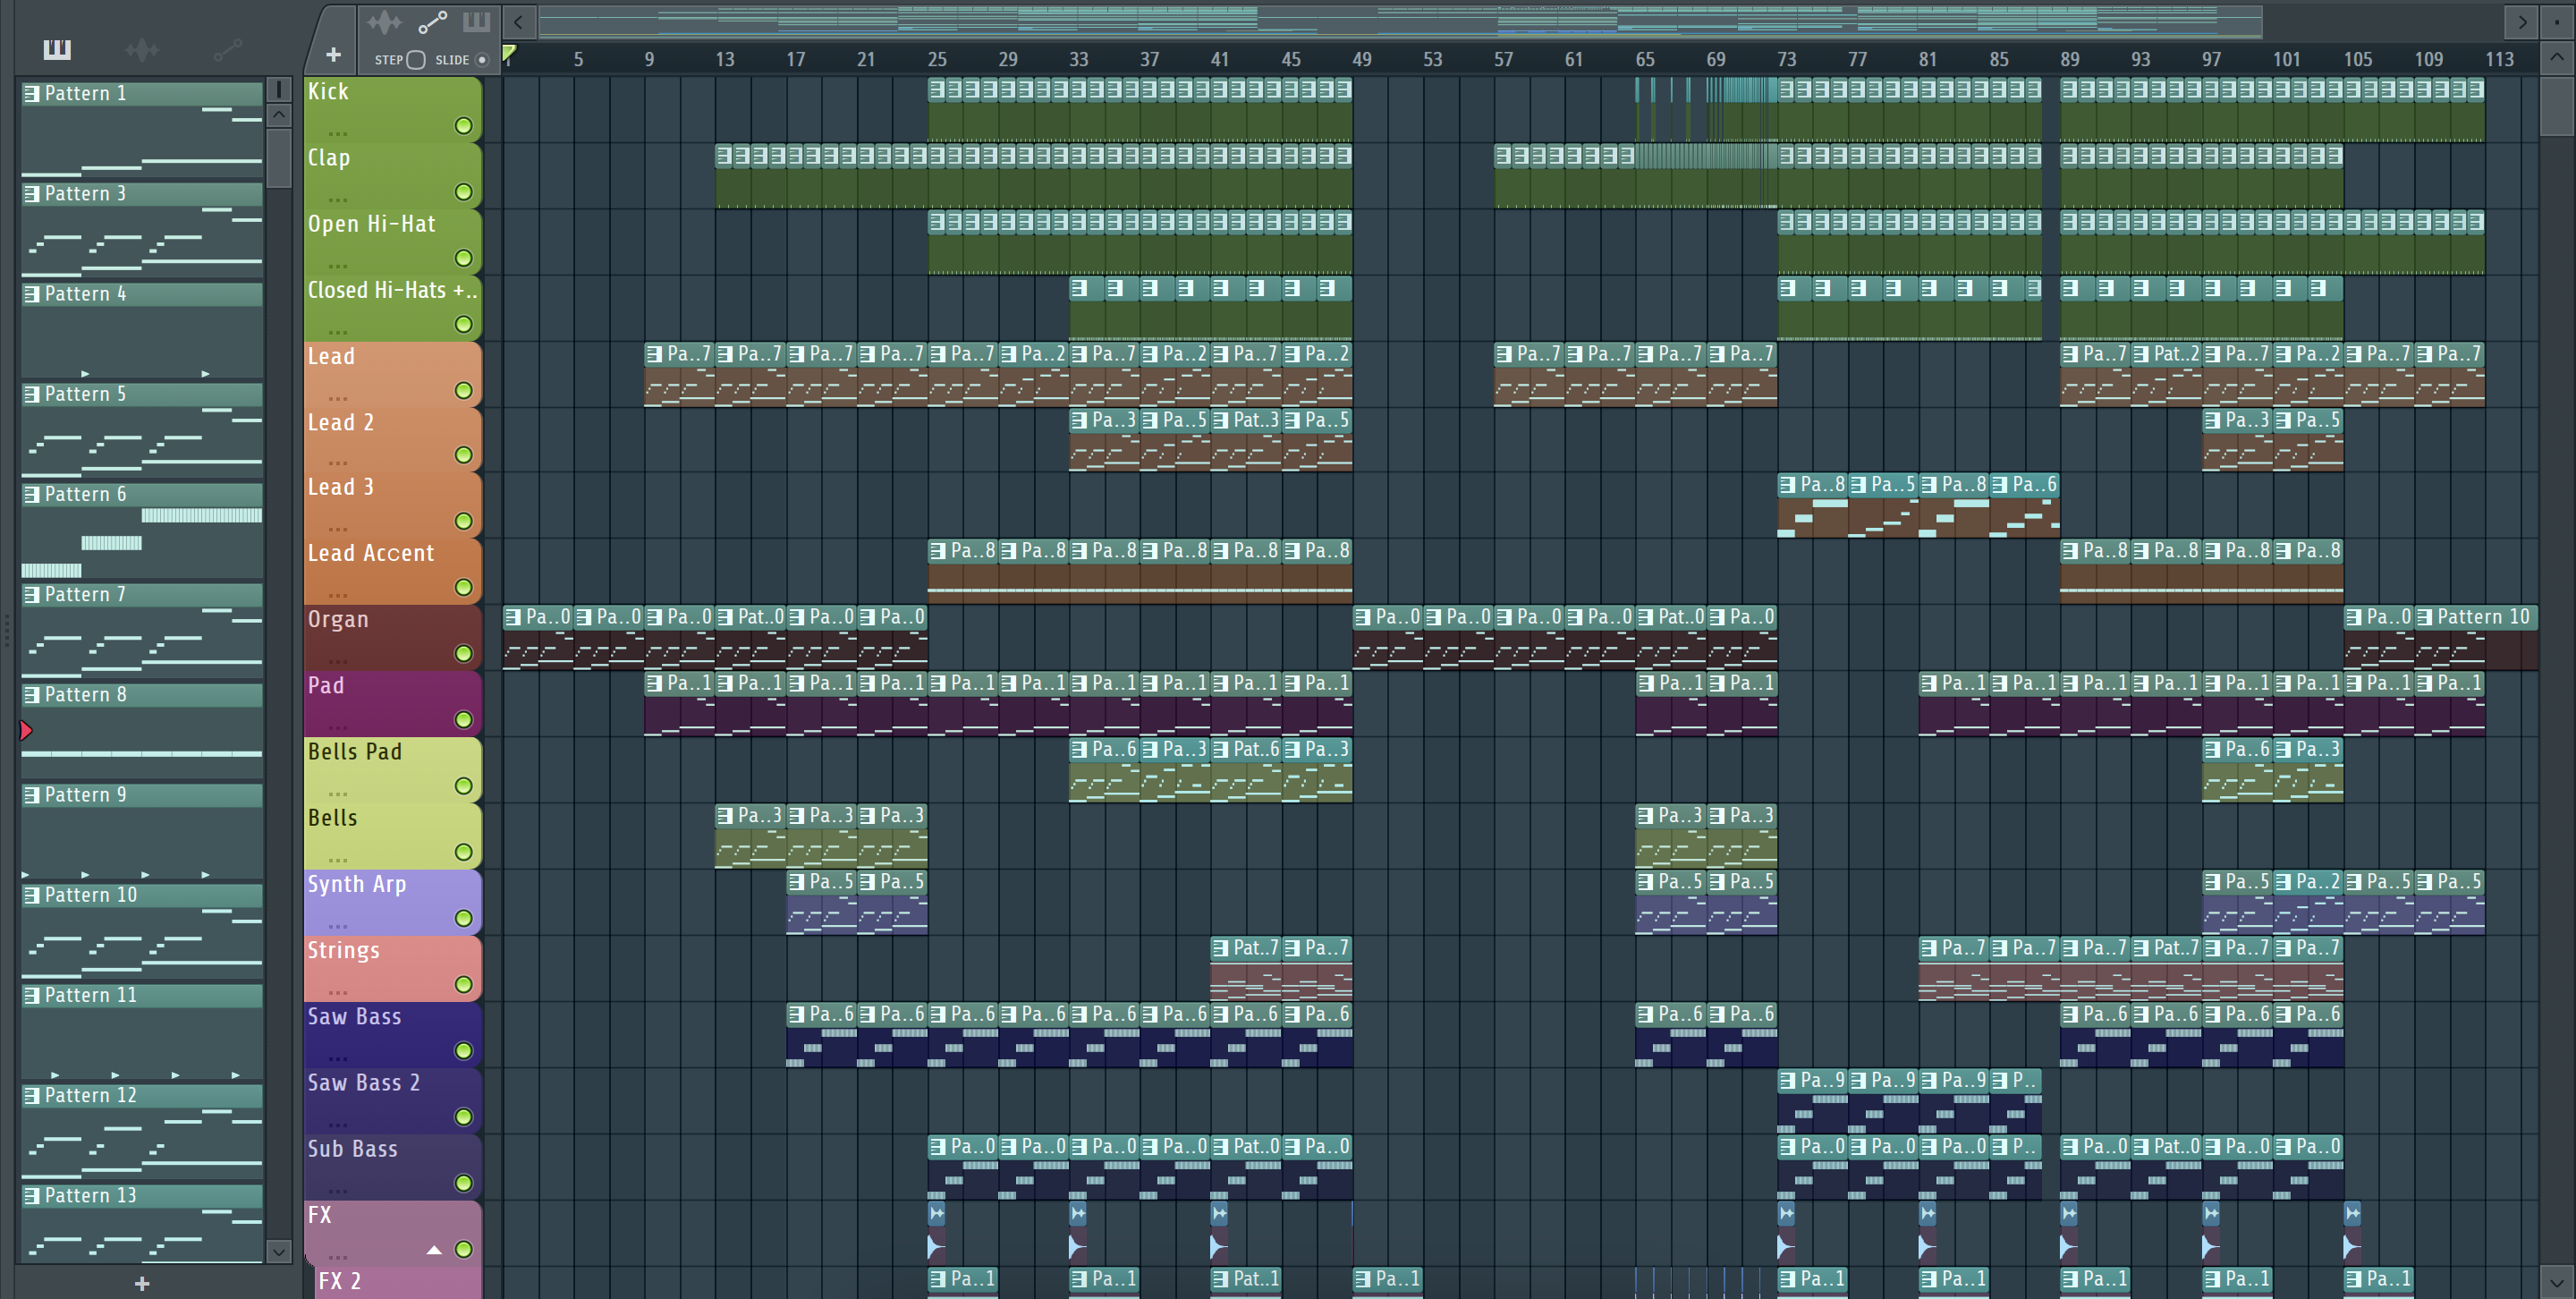Mute the Clap track
The width and height of the screenshot is (2576, 1299).
coord(463,192)
